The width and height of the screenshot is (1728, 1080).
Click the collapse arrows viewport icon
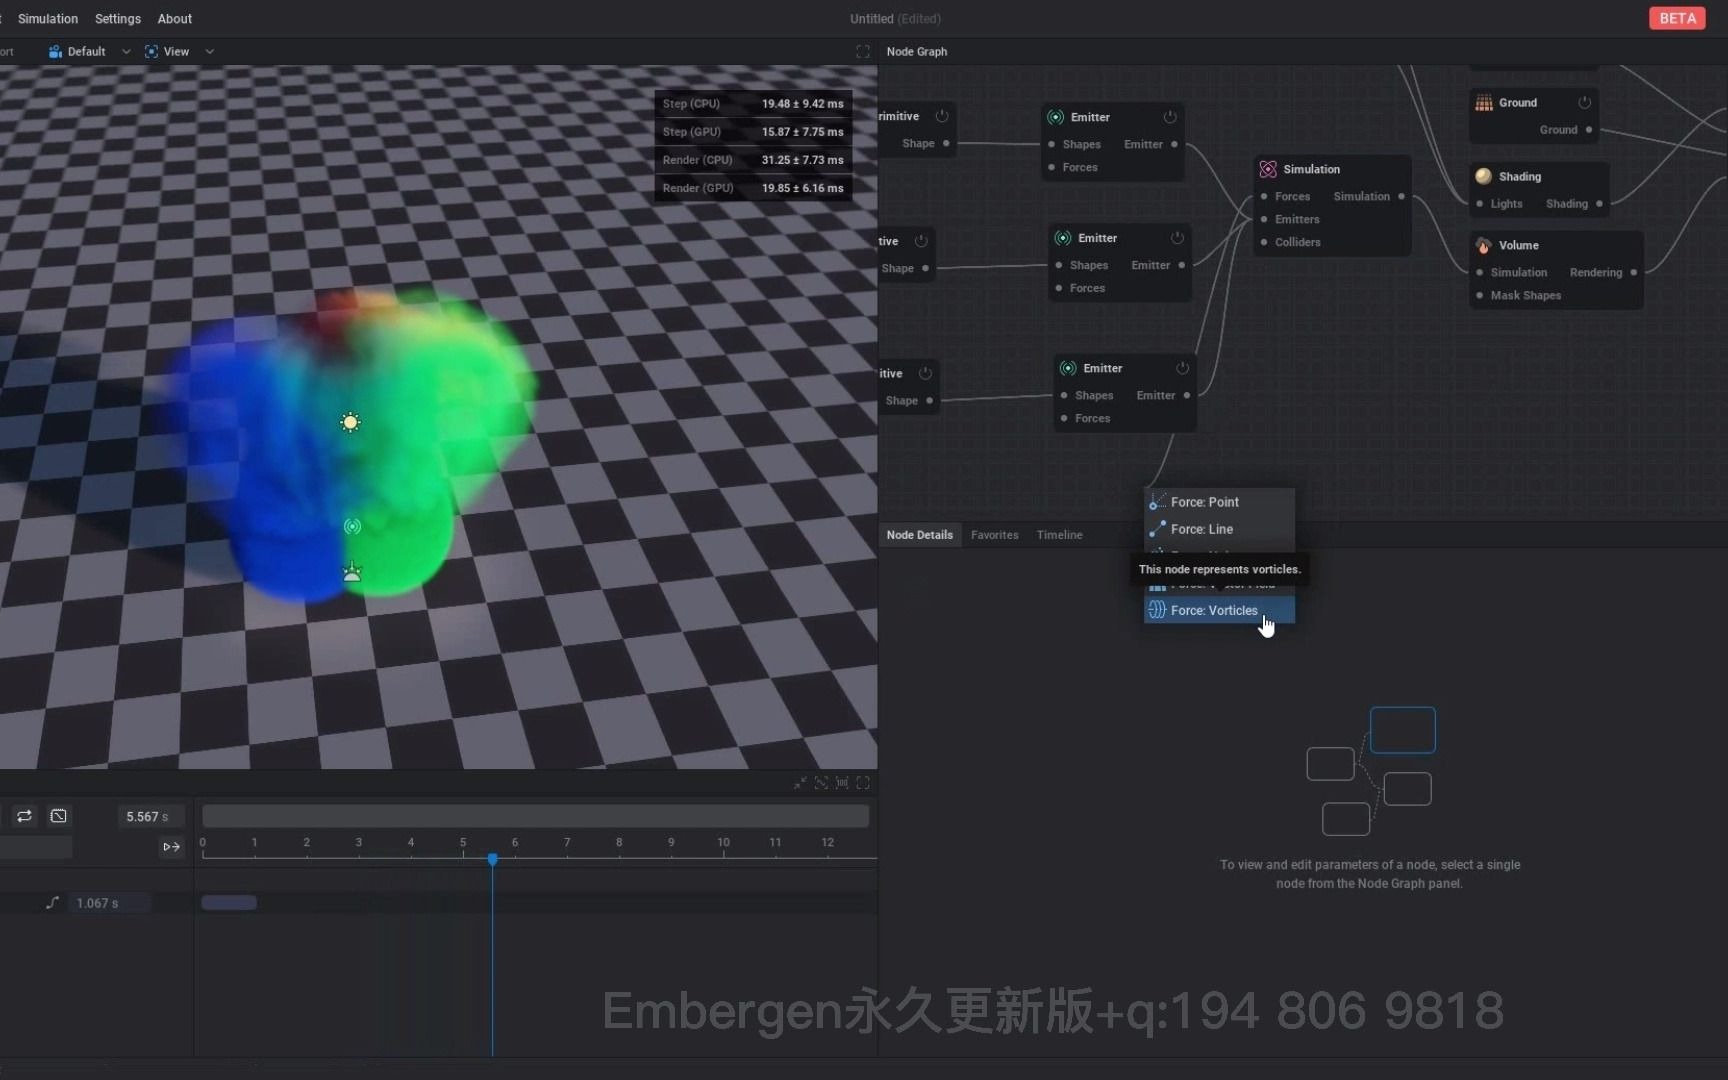click(x=800, y=783)
